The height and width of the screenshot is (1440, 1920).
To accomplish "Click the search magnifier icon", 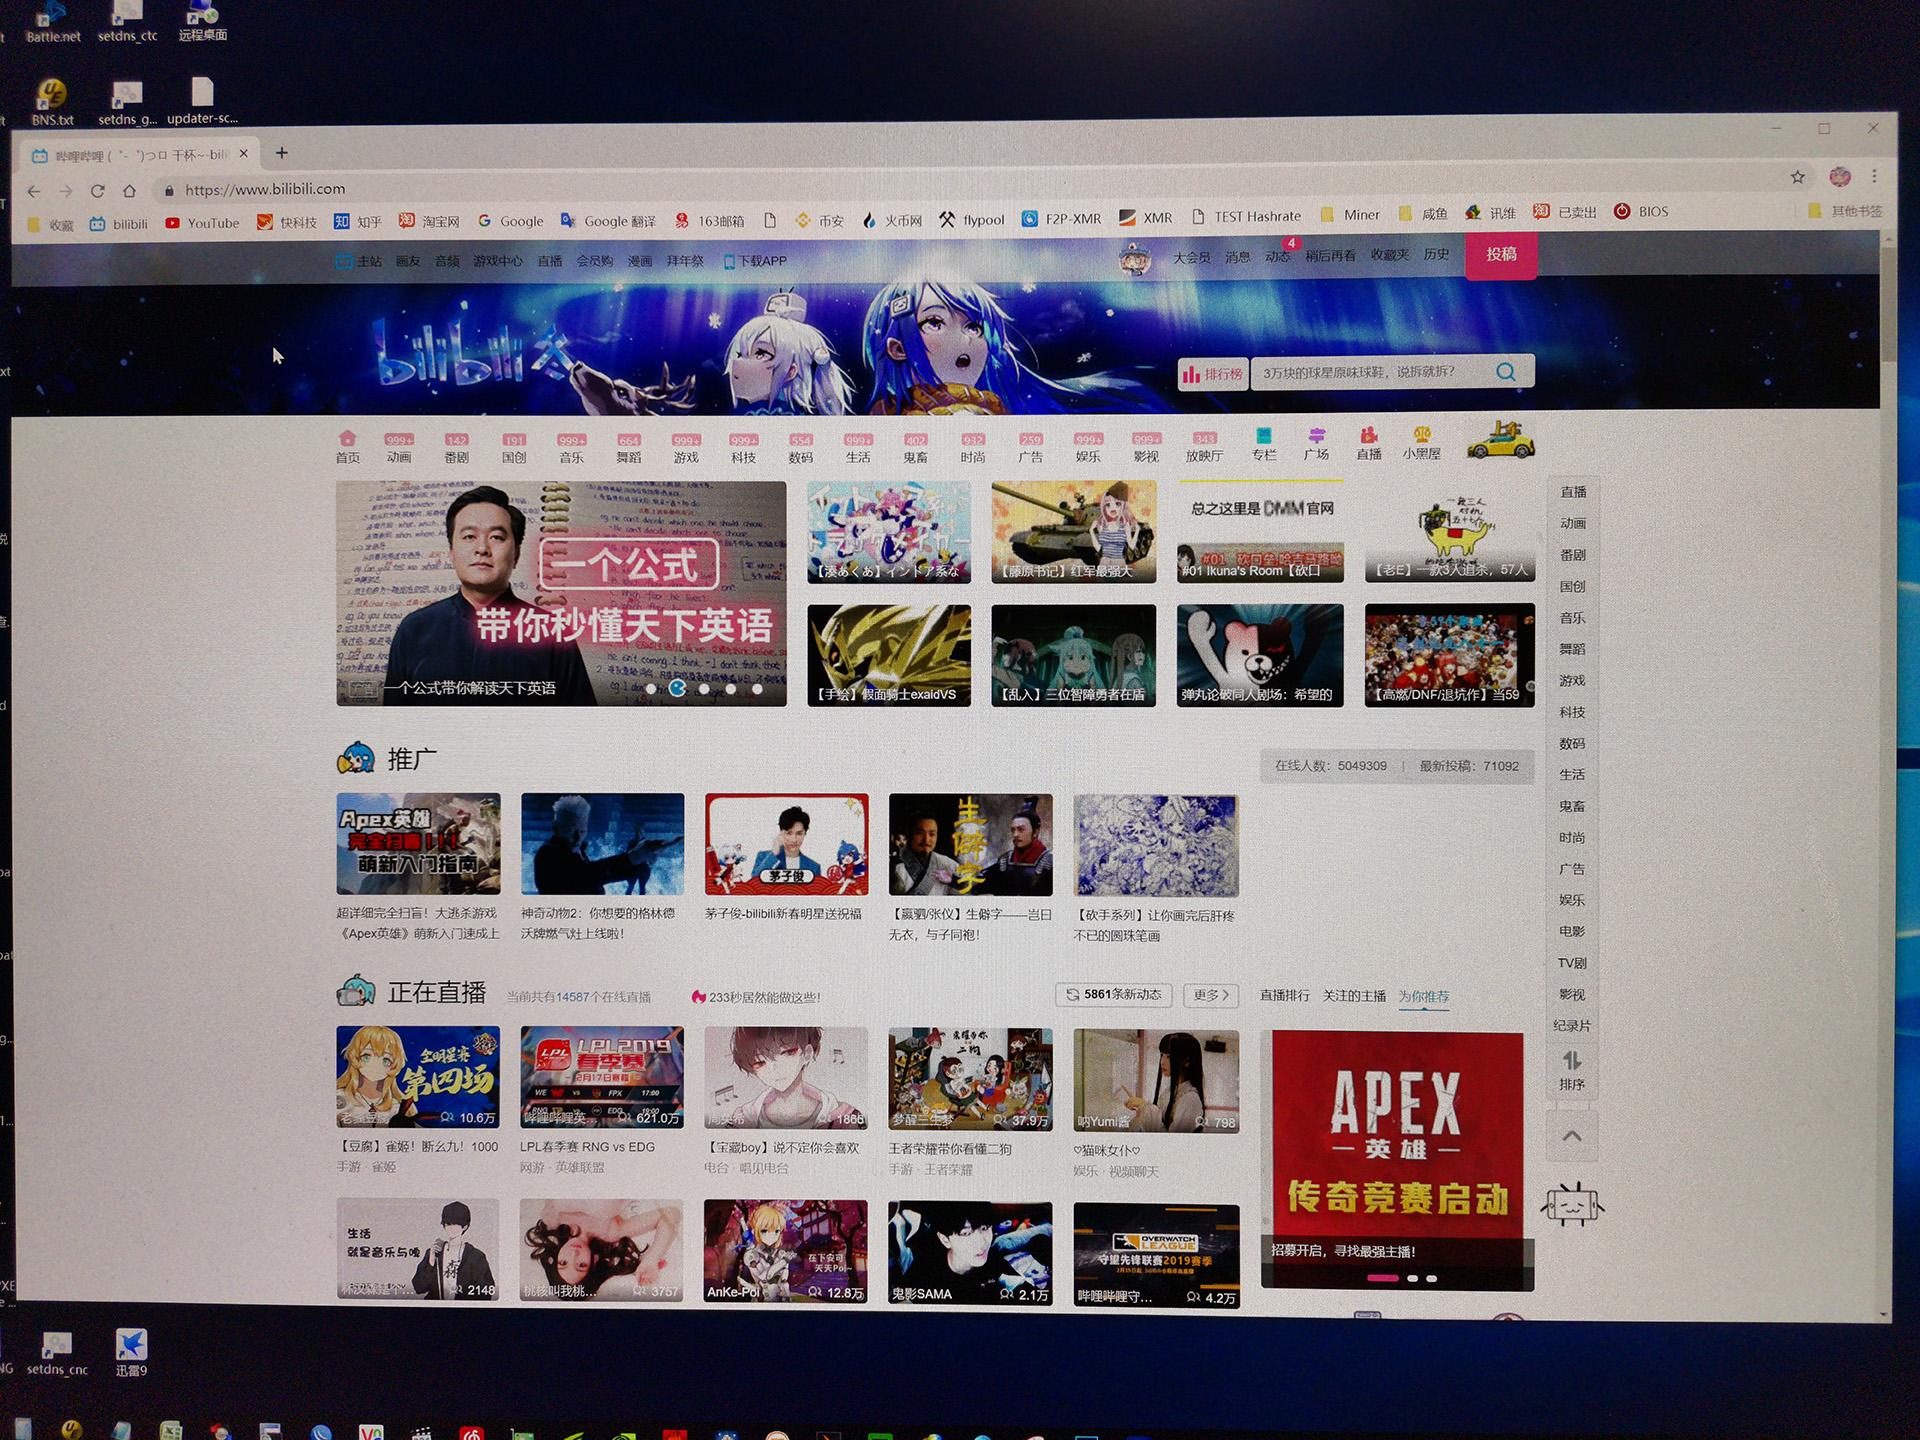I will tap(1505, 372).
